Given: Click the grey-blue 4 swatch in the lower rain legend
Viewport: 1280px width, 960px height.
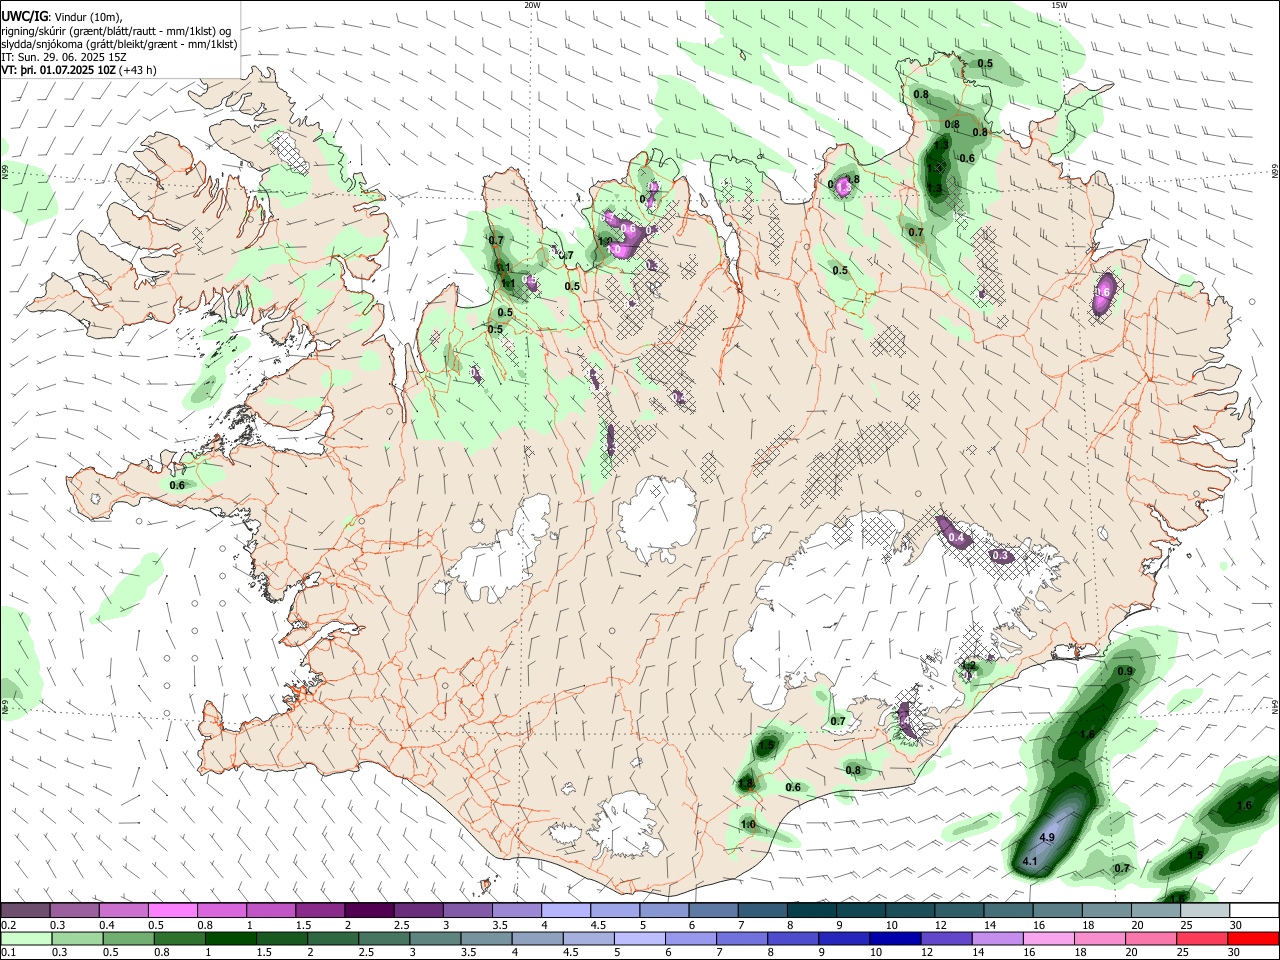Looking at the screenshot, I should coord(537,938).
